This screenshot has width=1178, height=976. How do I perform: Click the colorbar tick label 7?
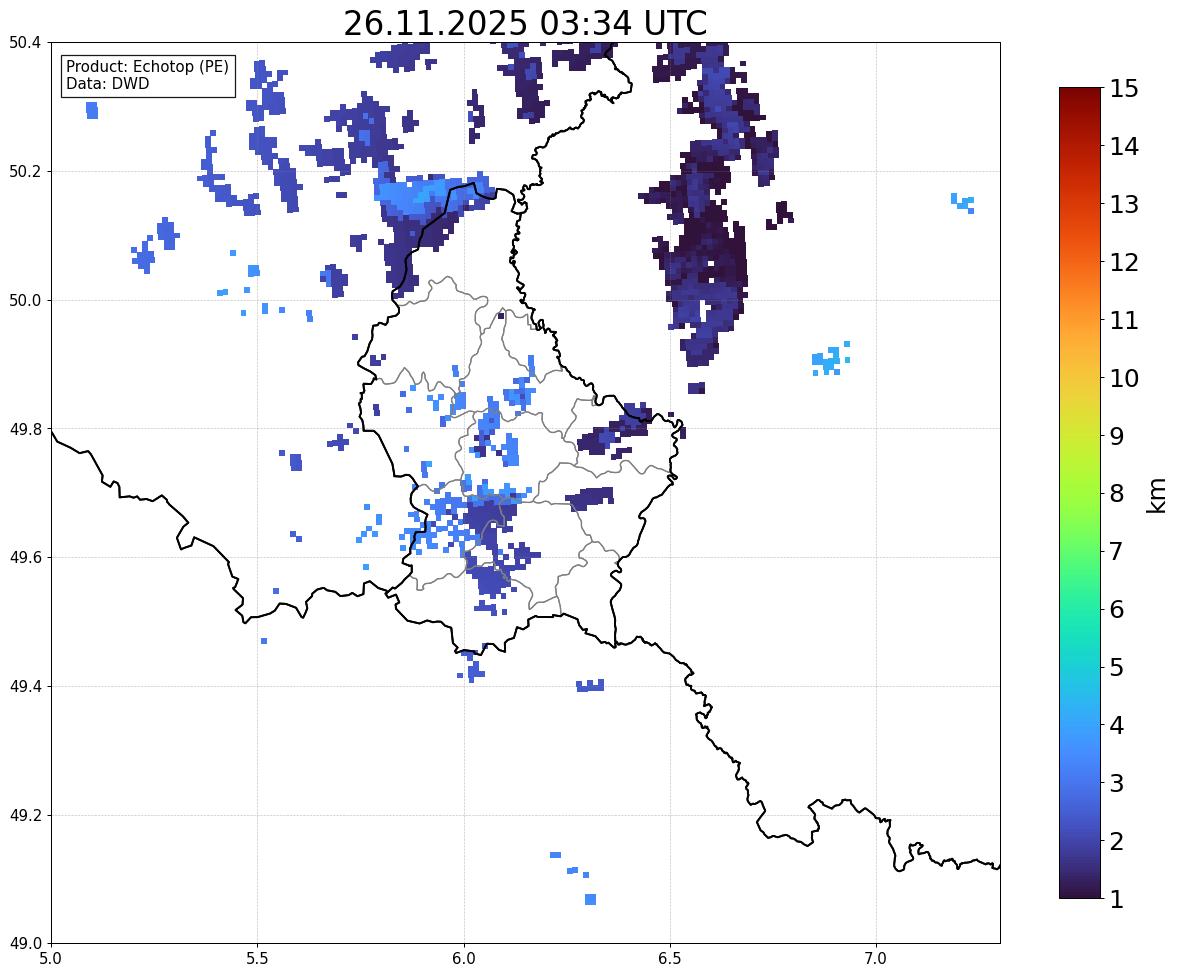1117,551
